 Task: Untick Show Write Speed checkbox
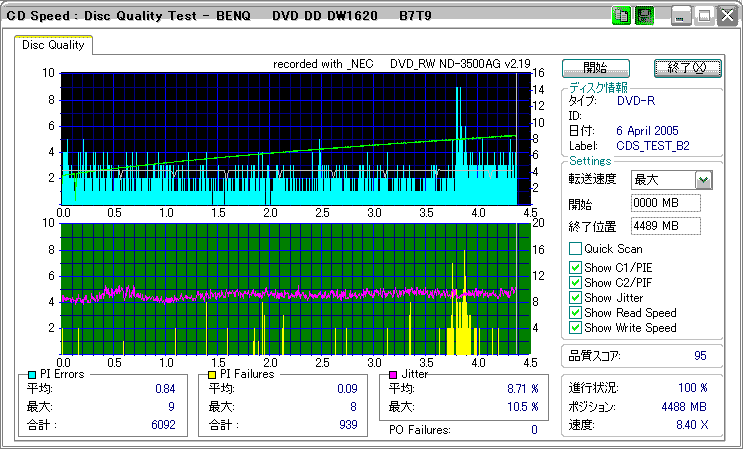(x=575, y=327)
